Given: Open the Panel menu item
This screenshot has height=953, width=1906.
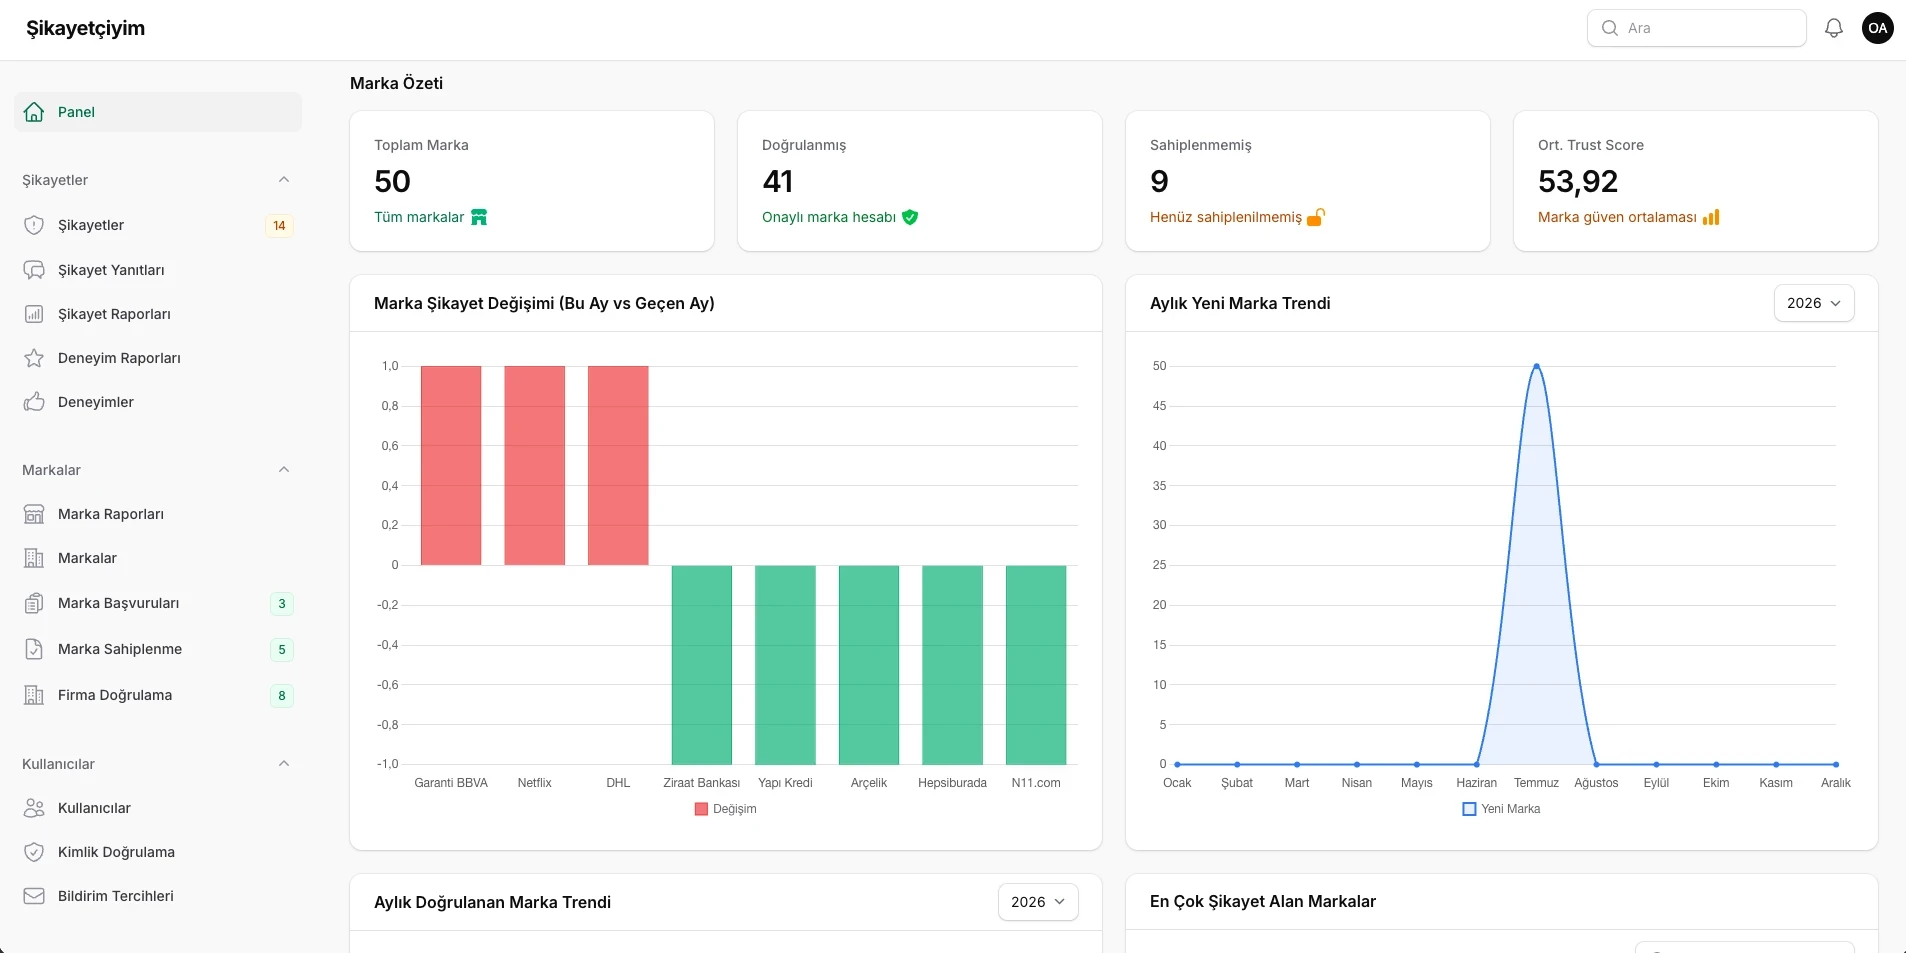Looking at the screenshot, I should point(158,112).
